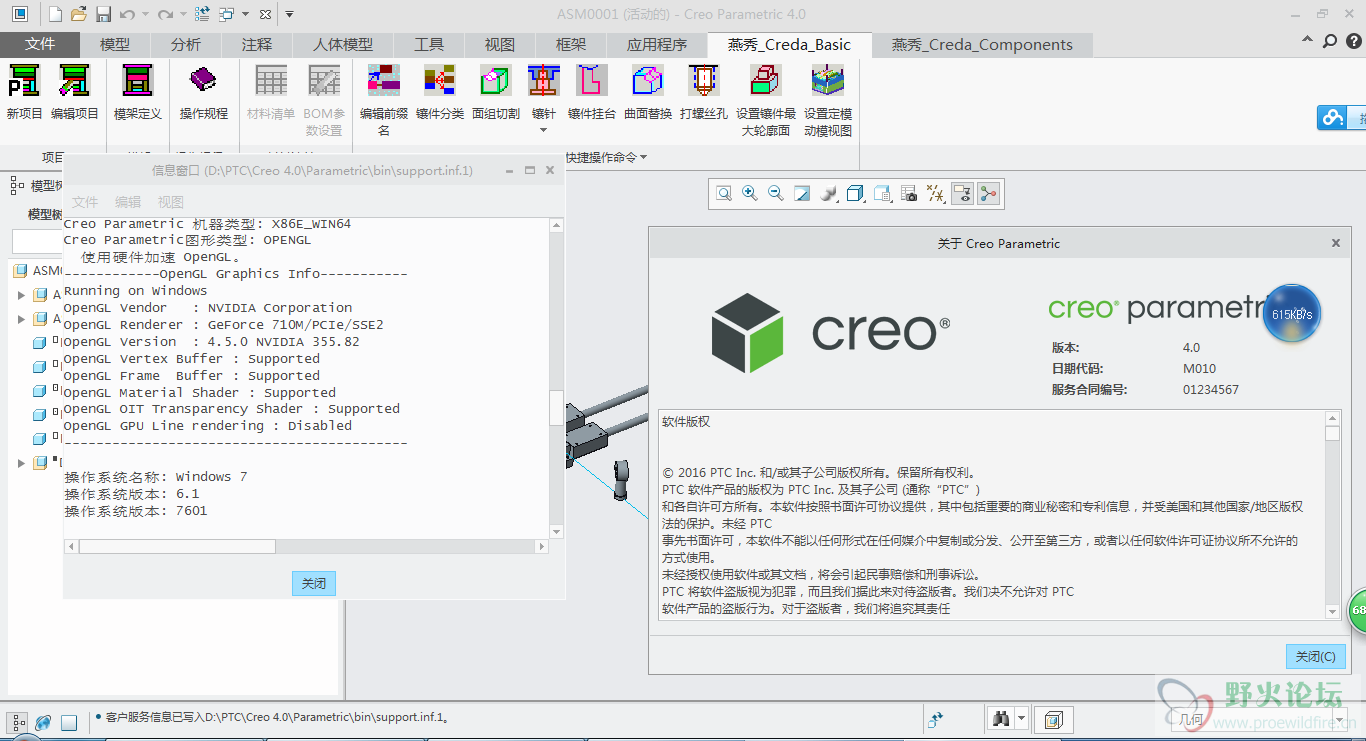
Task: Click the 新项目 (new project) icon
Action: coord(24,81)
